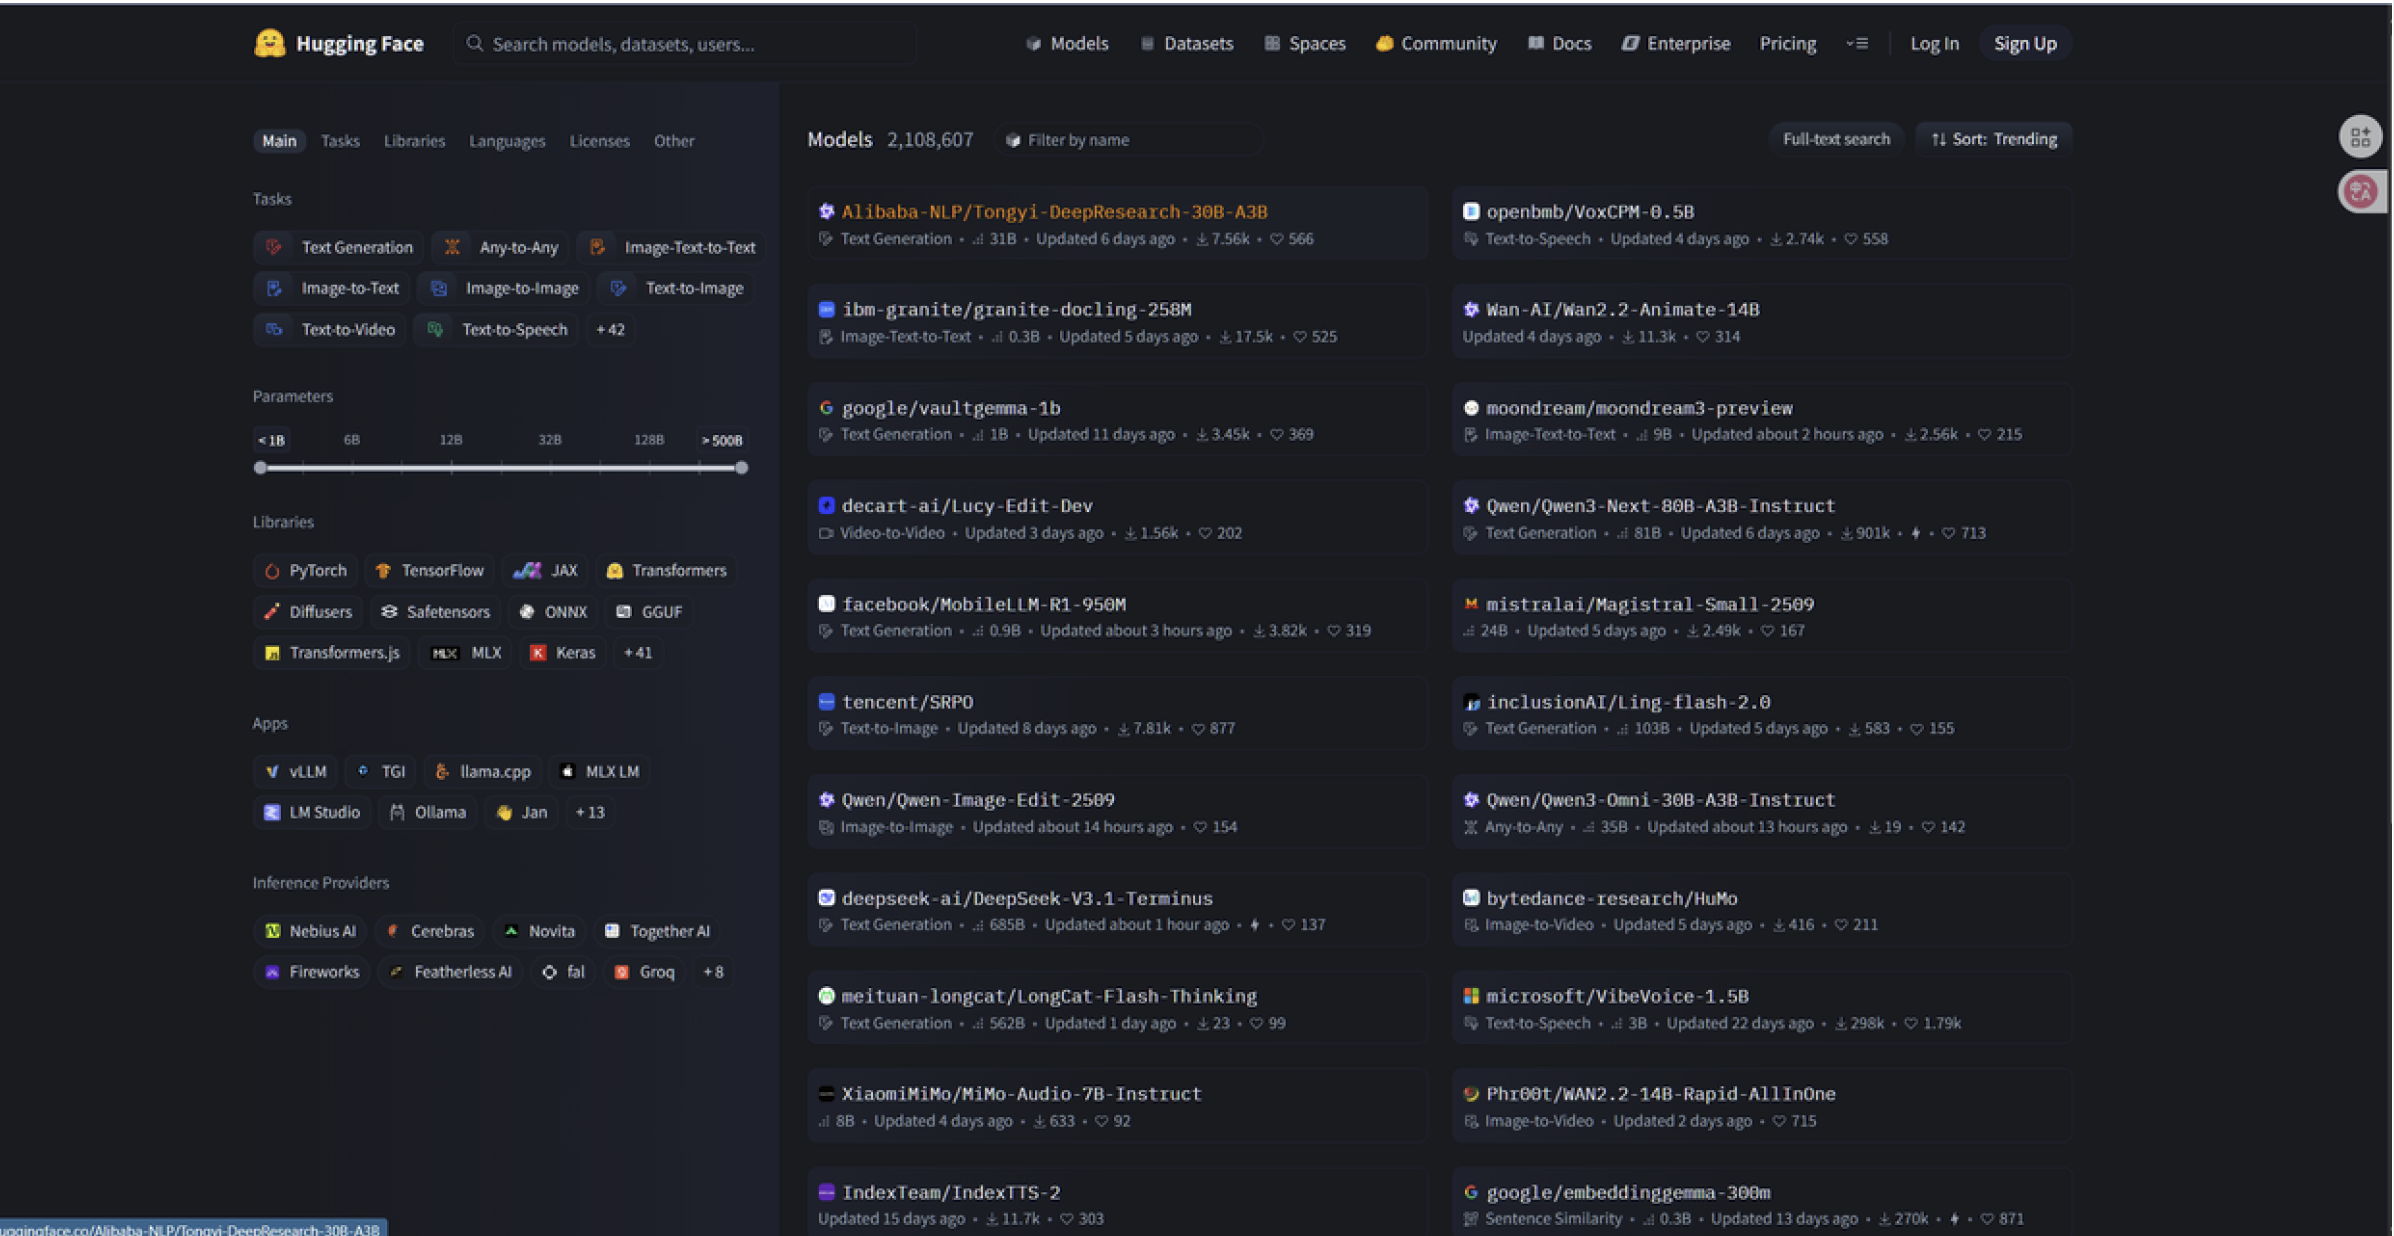This screenshot has width=2394, height=1236.
Task: Select the Groq inference provider
Action: click(x=645, y=972)
